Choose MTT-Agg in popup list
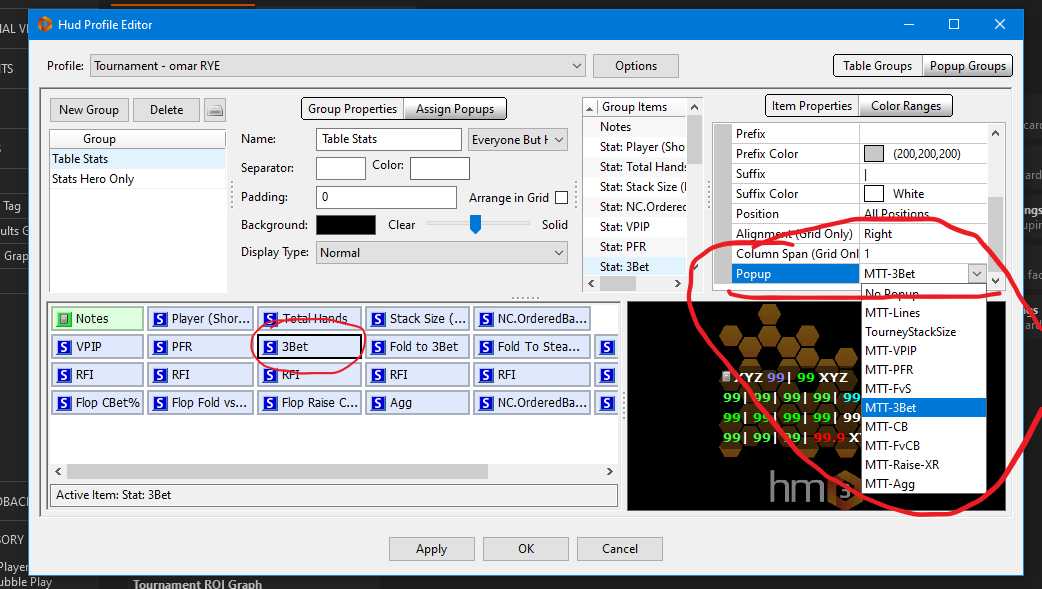1042x589 pixels. [x=924, y=484]
